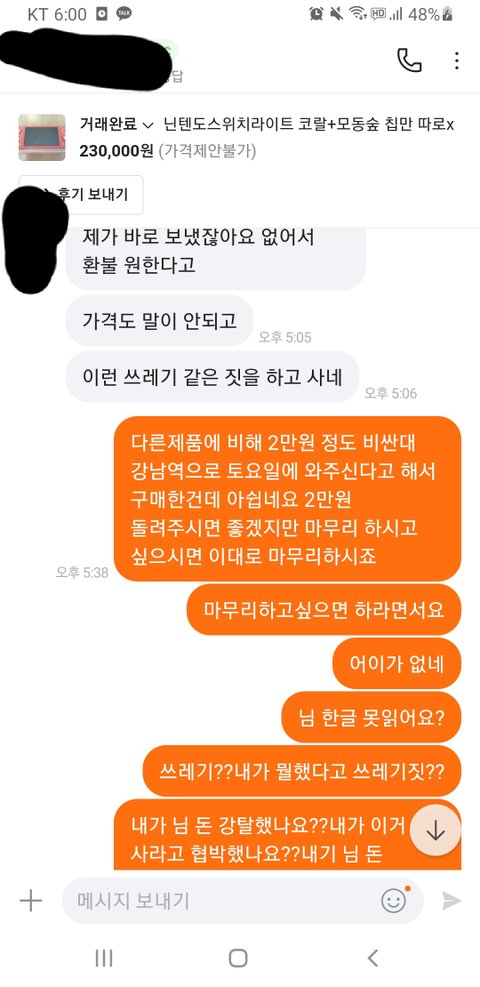Open the three-dot overflow menu
The image size is (480, 987).
[x=457, y=60]
